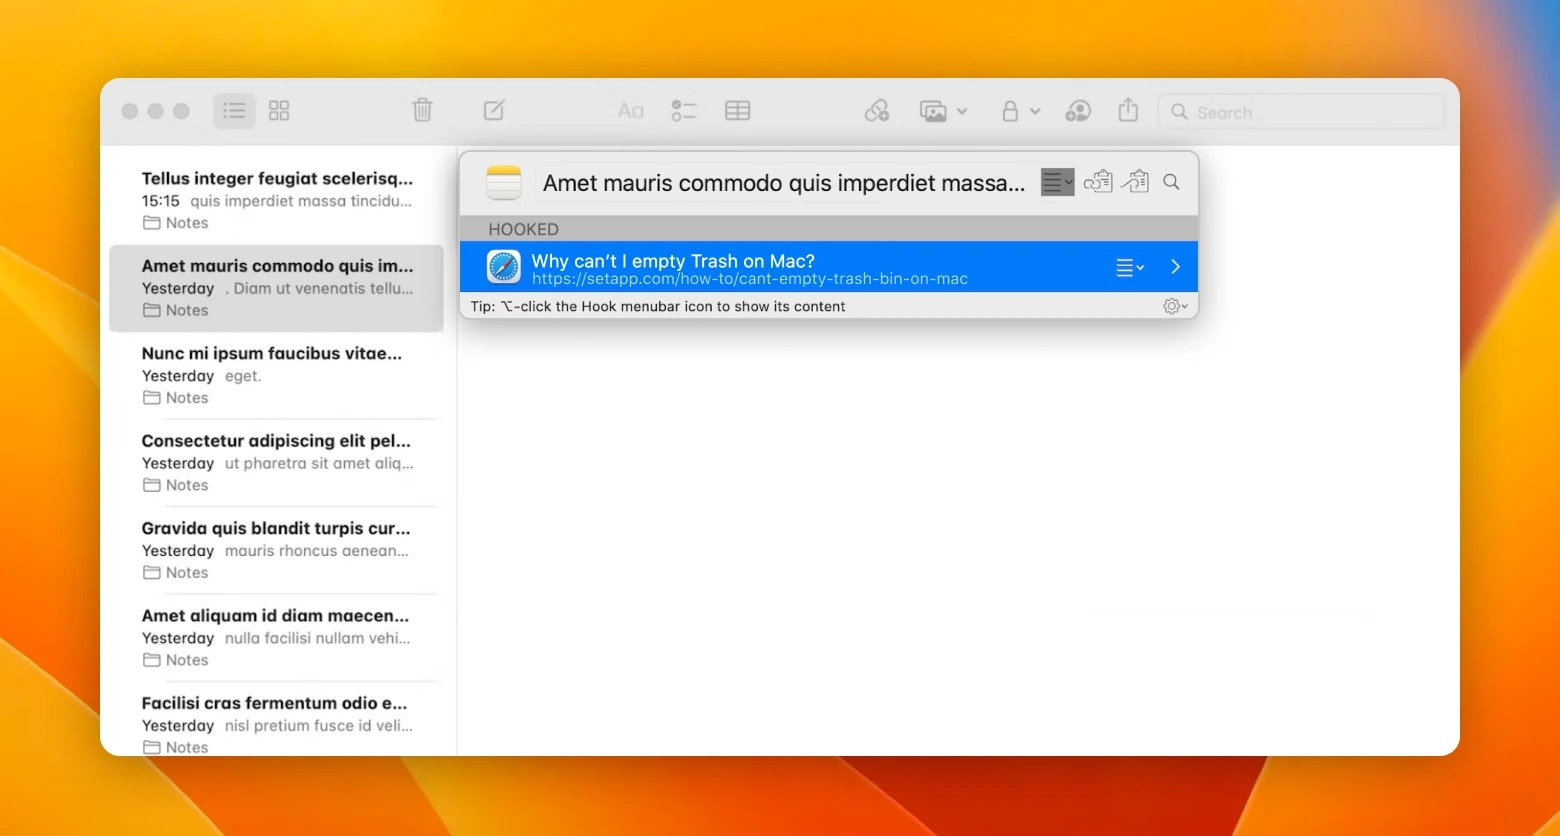Click the Hook tip text at bottom
Screen dimensions: 1560x836
pyautogui.click(x=658, y=306)
